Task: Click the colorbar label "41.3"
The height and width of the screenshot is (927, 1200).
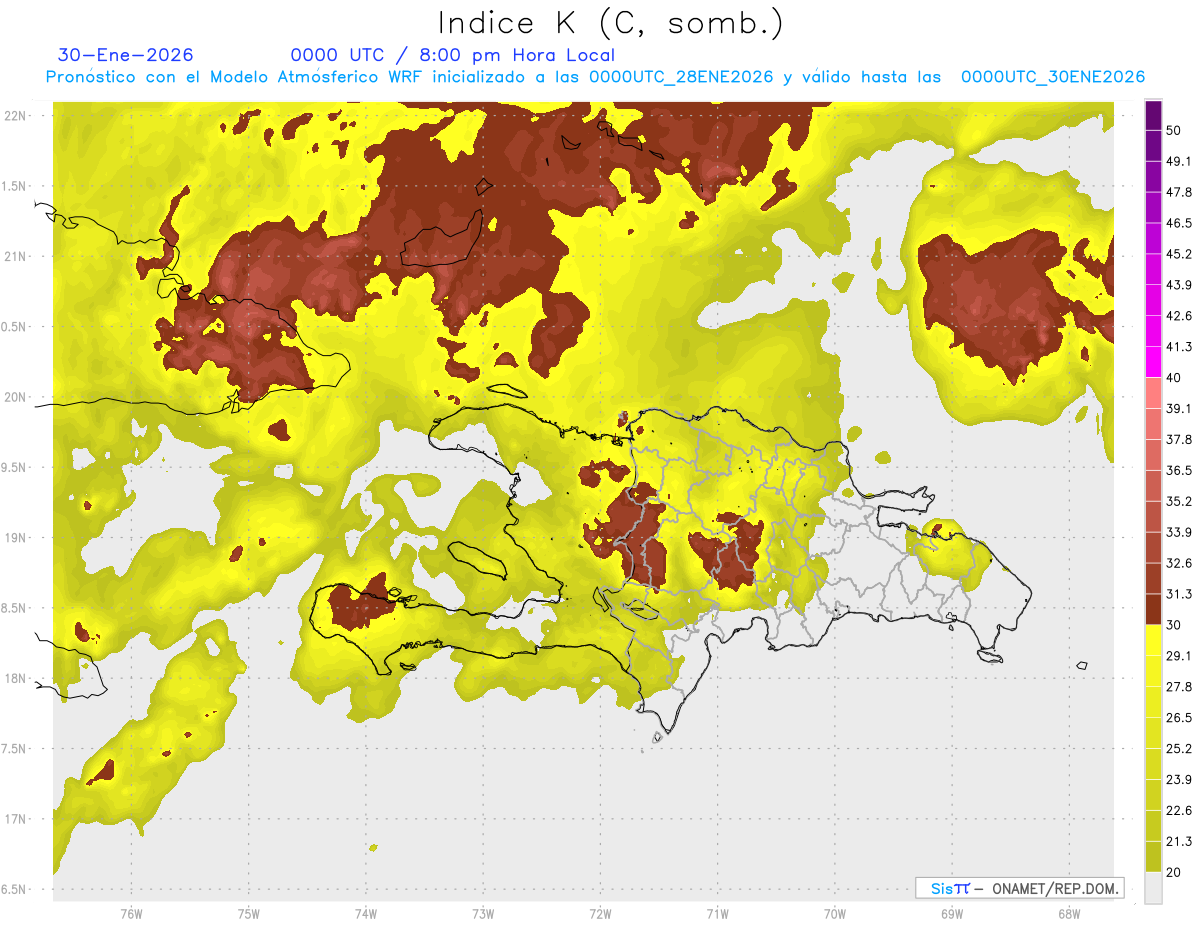Action: coord(1179,347)
